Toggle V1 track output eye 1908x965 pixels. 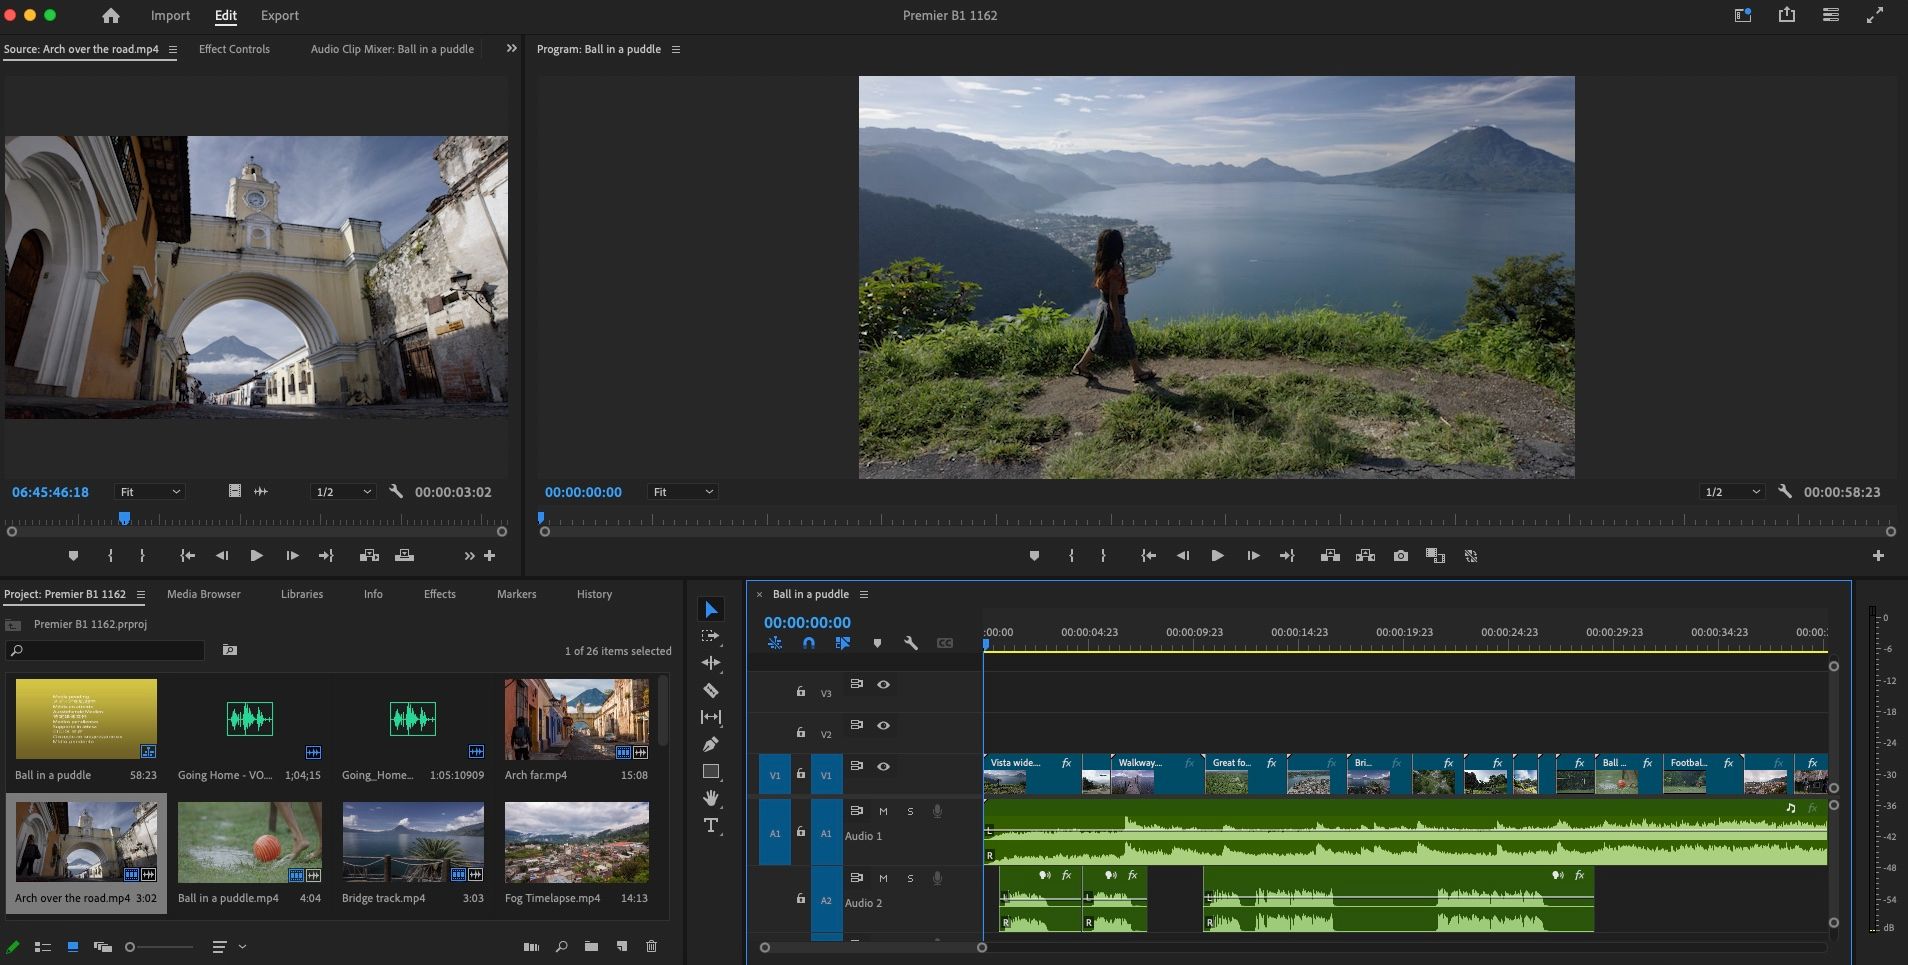click(x=884, y=767)
